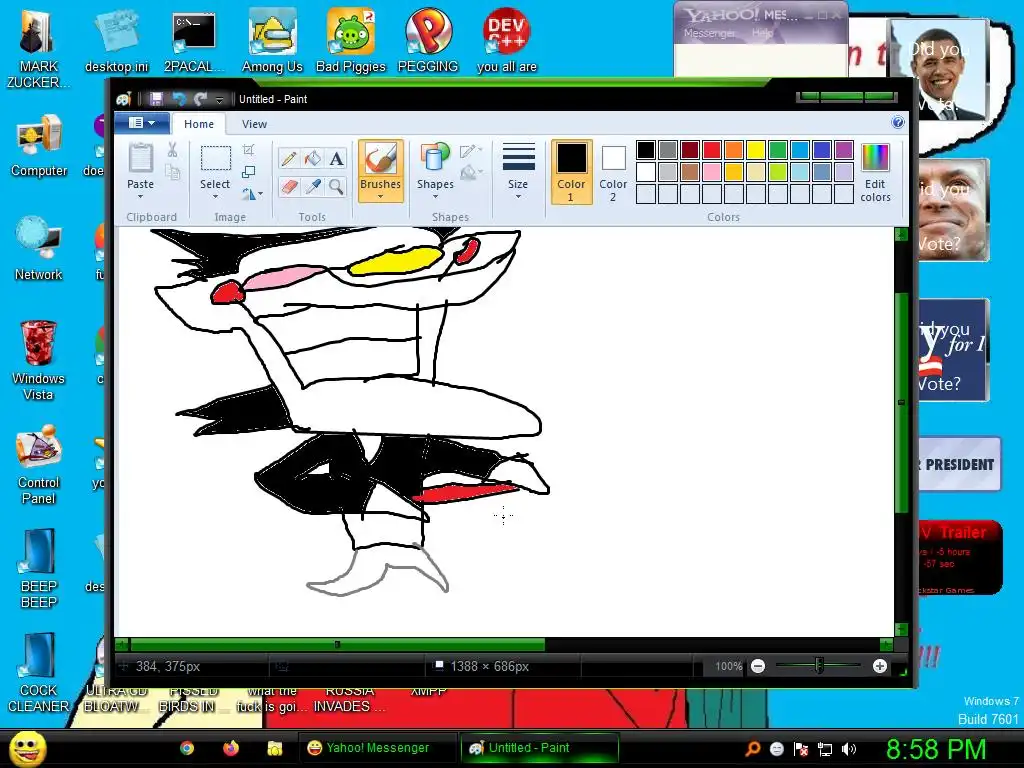Open the Rotate or flip dropdown
This screenshot has height=768, width=1024.
click(x=252, y=194)
